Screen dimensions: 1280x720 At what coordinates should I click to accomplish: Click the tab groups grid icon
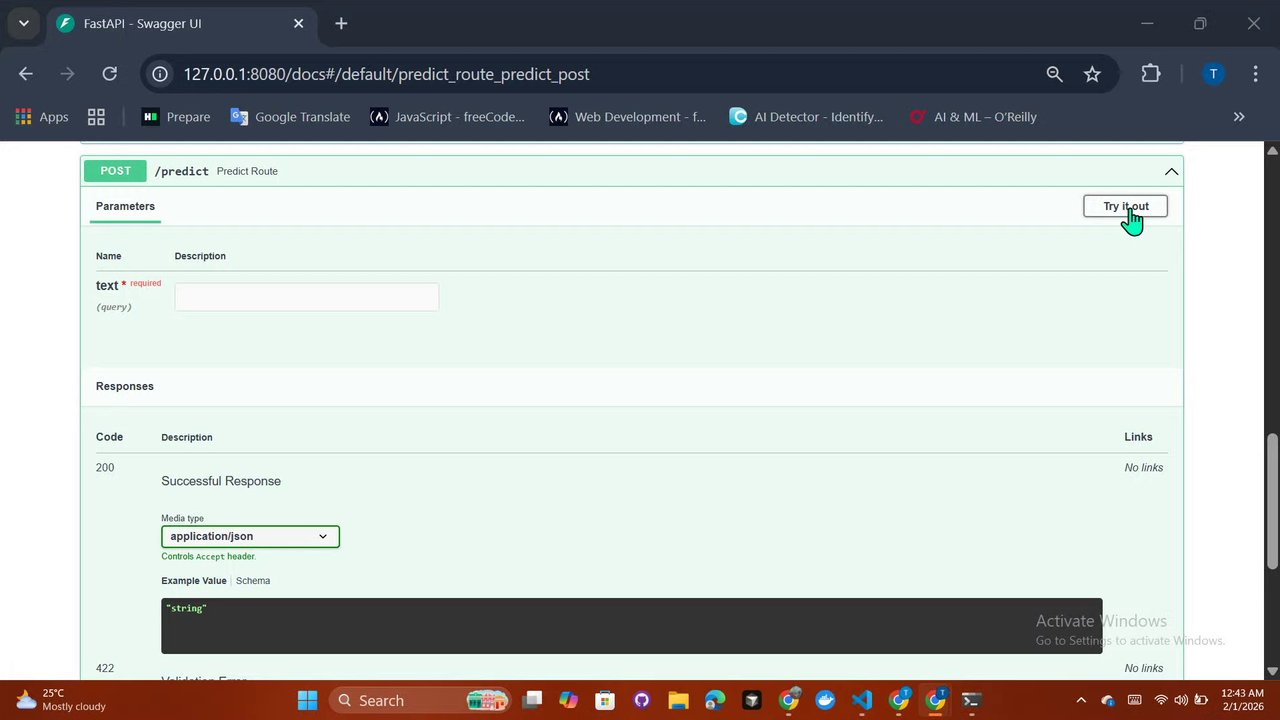point(96,117)
